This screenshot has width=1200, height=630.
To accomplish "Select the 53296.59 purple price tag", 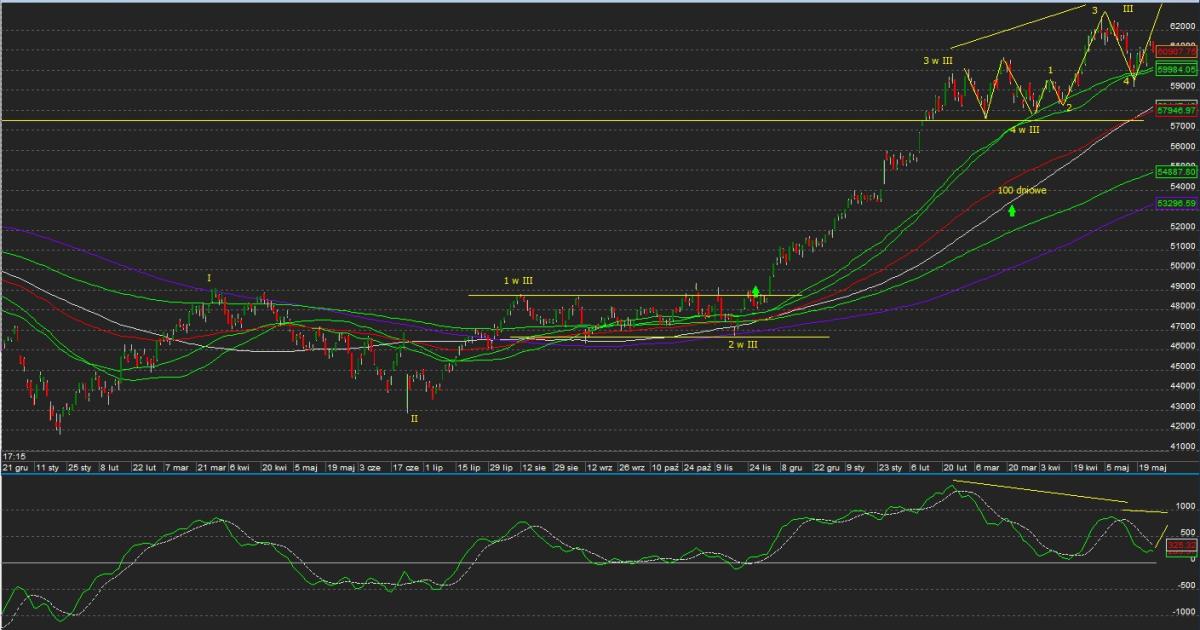I will [1176, 203].
